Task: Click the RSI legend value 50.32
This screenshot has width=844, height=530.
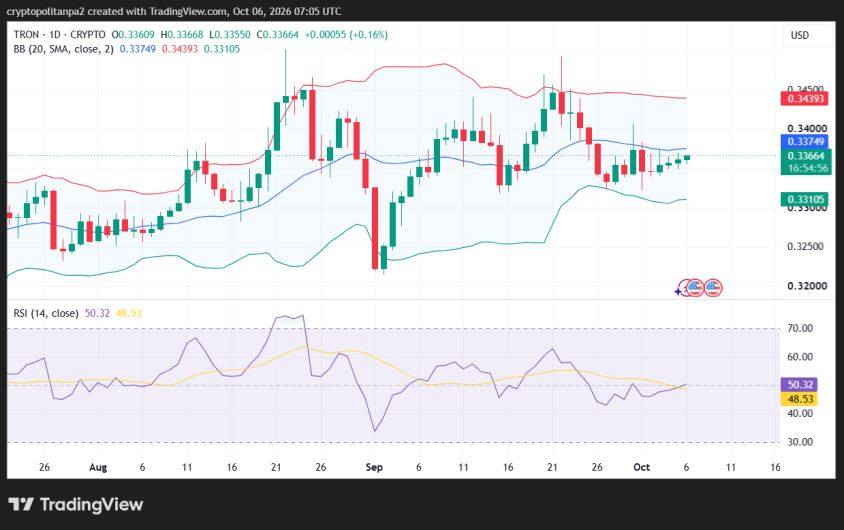Action: pyautogui.click(x=97, y=313)
